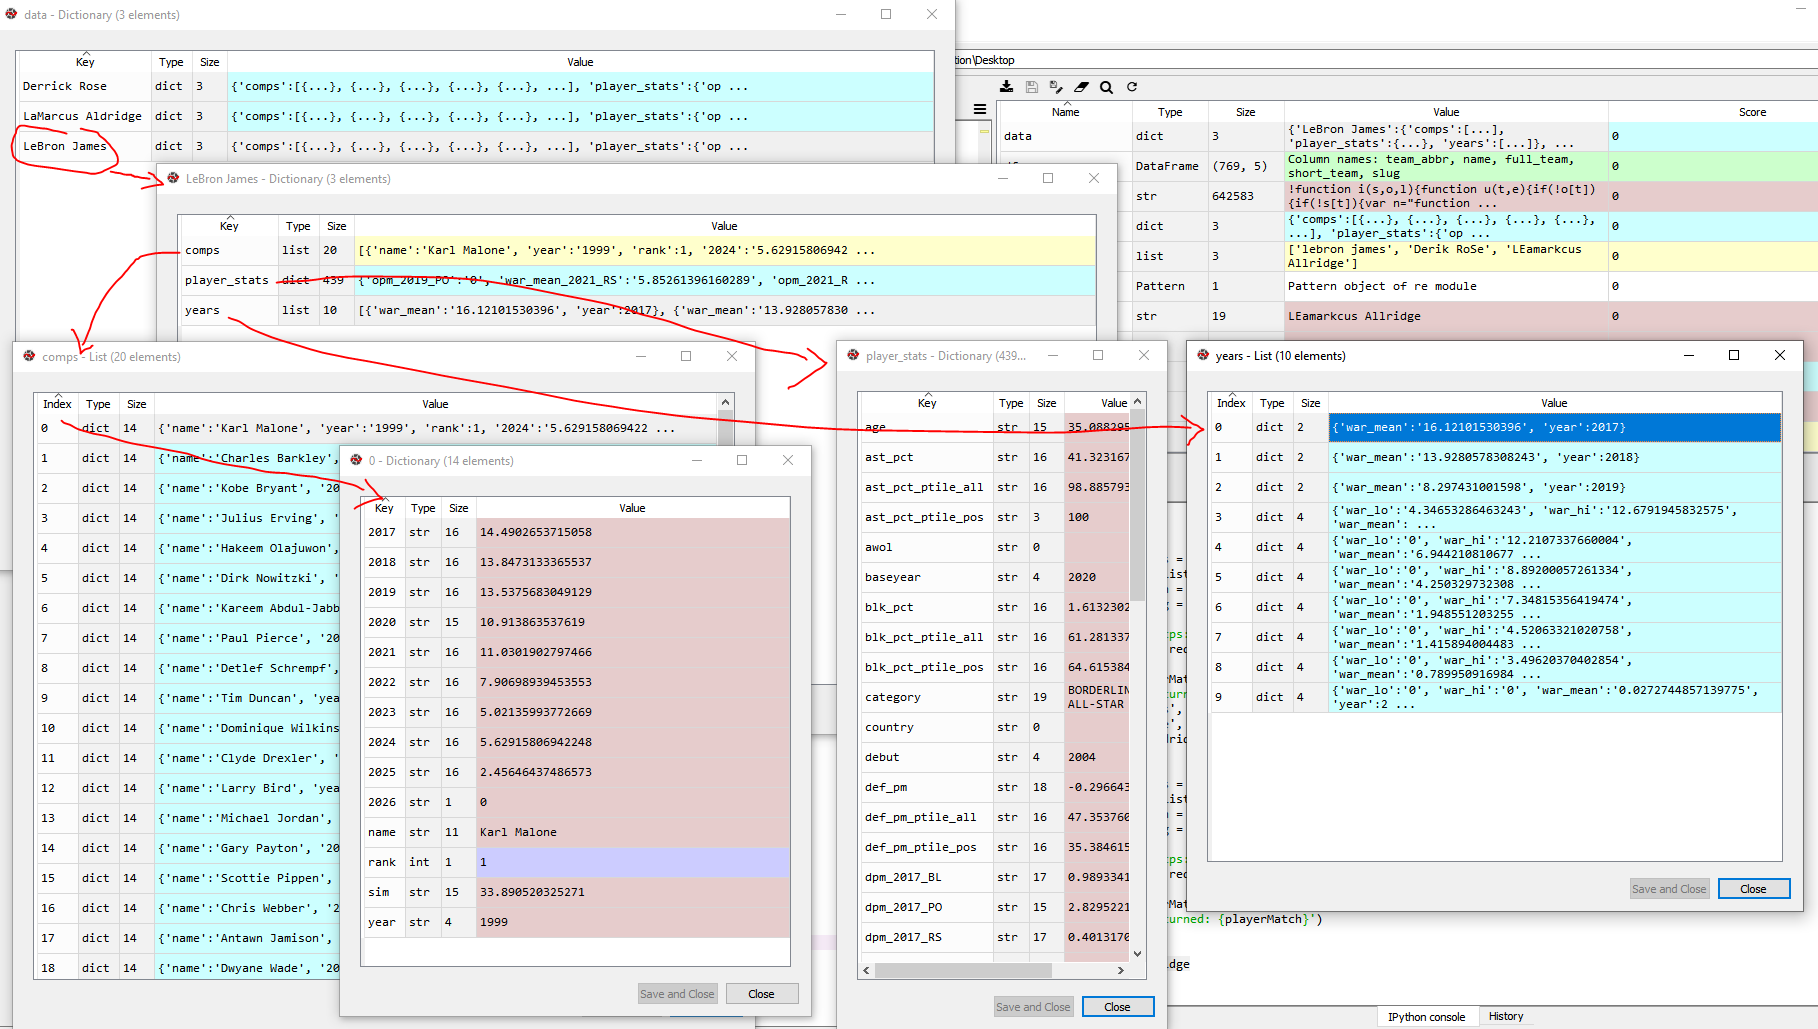Click the Spyder icon of the LeBron James window
Image resolution: width=1818 pixels, height=1029 pixels.
point(174,178)
